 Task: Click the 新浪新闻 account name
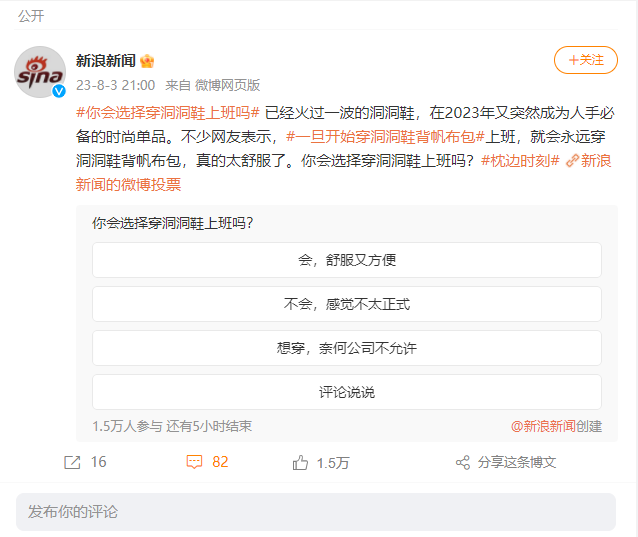[105, 61]
